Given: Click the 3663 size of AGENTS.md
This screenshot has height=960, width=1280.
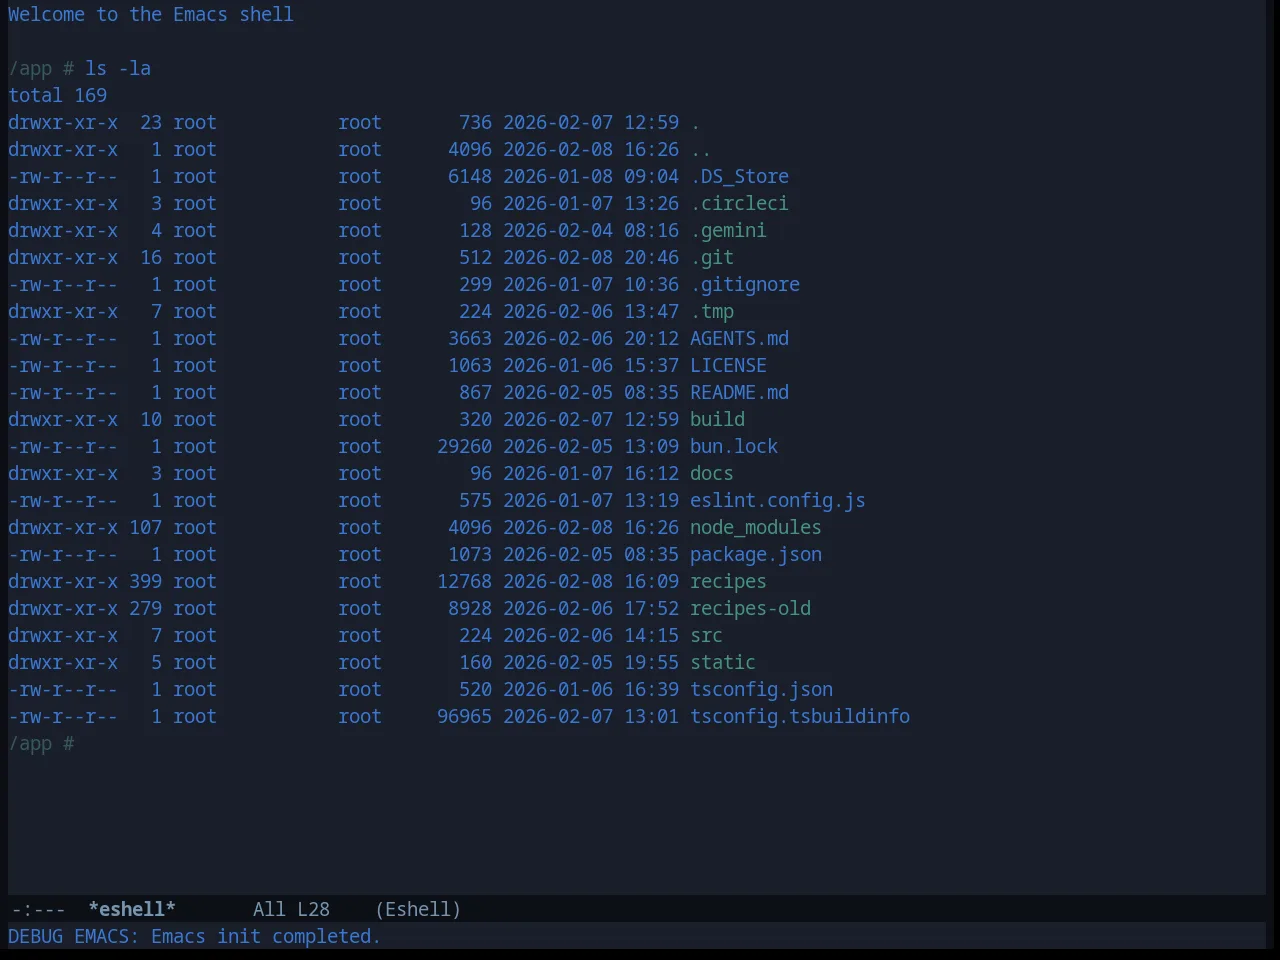Looking at the screenshot, I should coord(470,338).
